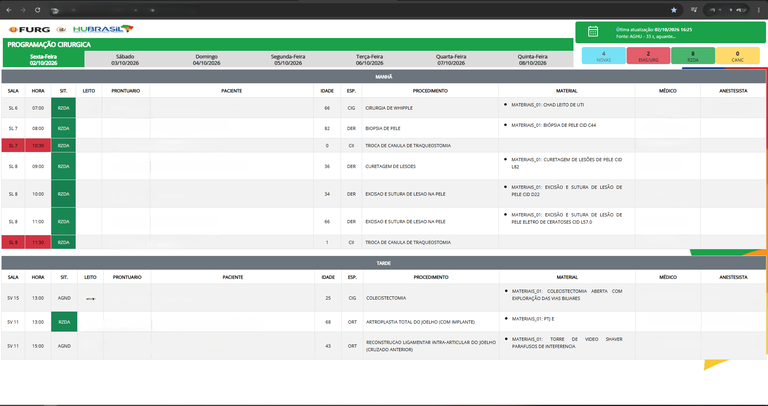Bookmark page using the star icon

tap(674, 10)
